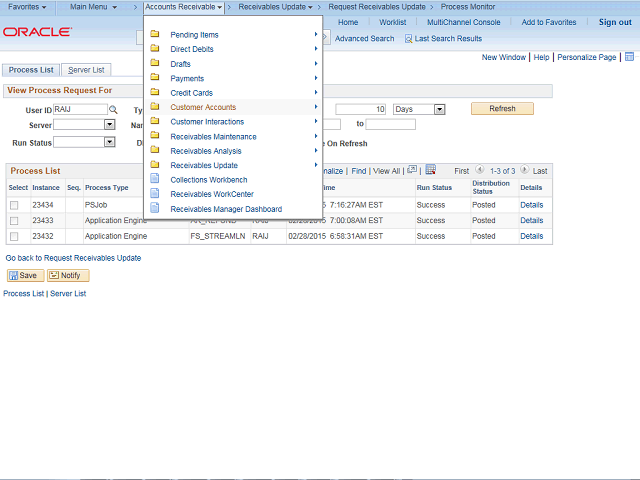Click the Receivables WorkCenter page icon
640x480 pixels.
[x=155, y=193]
